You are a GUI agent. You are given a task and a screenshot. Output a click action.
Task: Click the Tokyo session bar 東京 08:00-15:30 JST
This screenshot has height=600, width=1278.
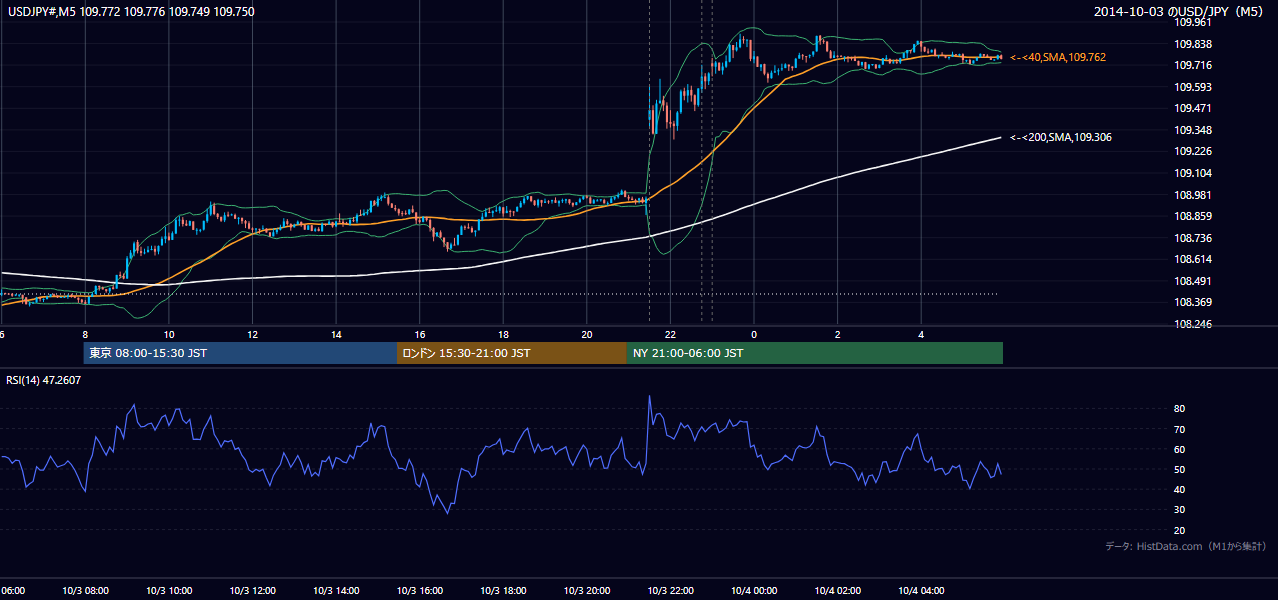click(240, 353)
